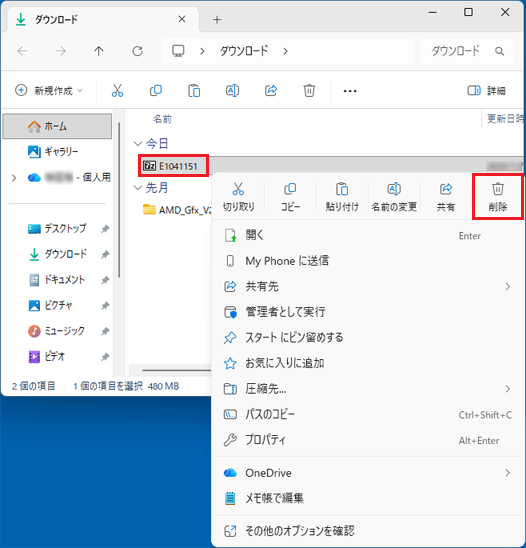Go up one folder level
526x548 pixels.
click(x=99, y=51)
